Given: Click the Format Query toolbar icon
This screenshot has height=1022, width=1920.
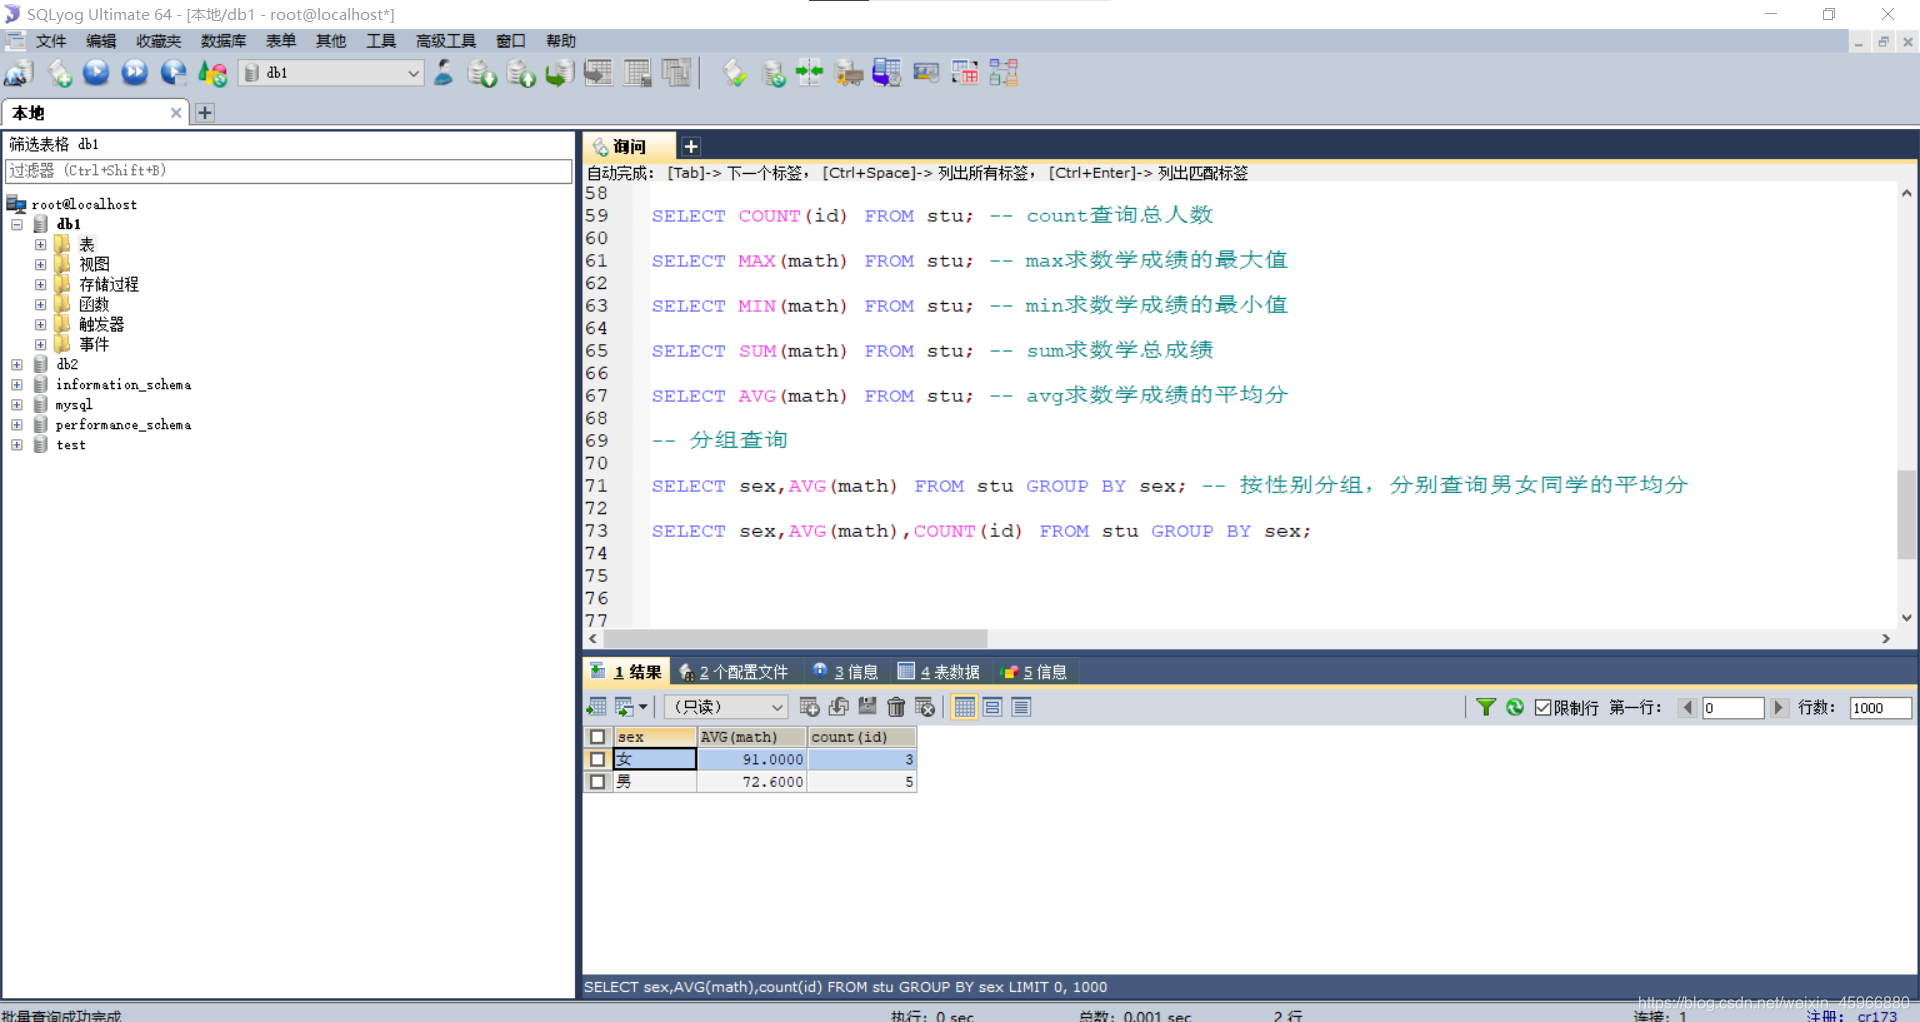Looking at the screenshot, I should 735,73.
